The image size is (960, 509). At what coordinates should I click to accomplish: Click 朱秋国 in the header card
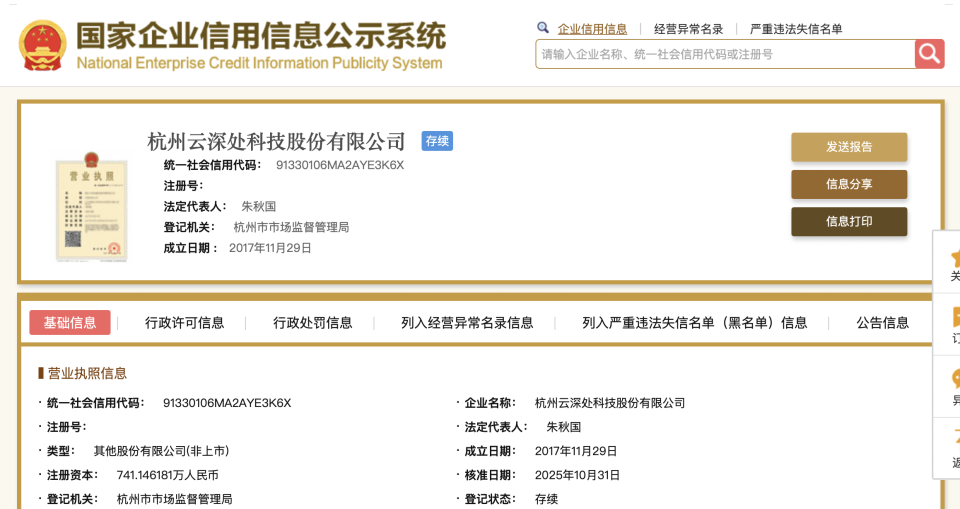(258, 206)
